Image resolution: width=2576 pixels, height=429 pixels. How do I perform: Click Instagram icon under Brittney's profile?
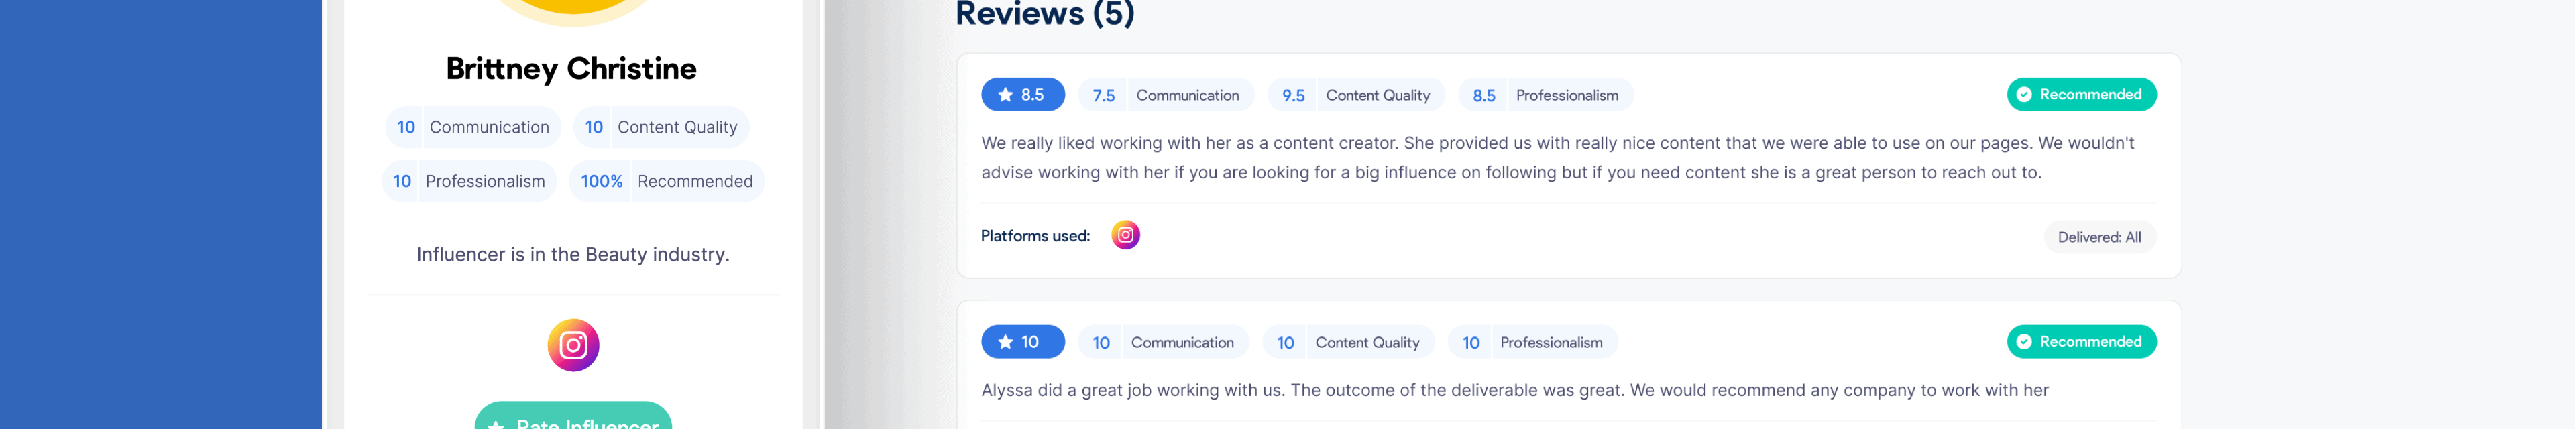[573, 345]
